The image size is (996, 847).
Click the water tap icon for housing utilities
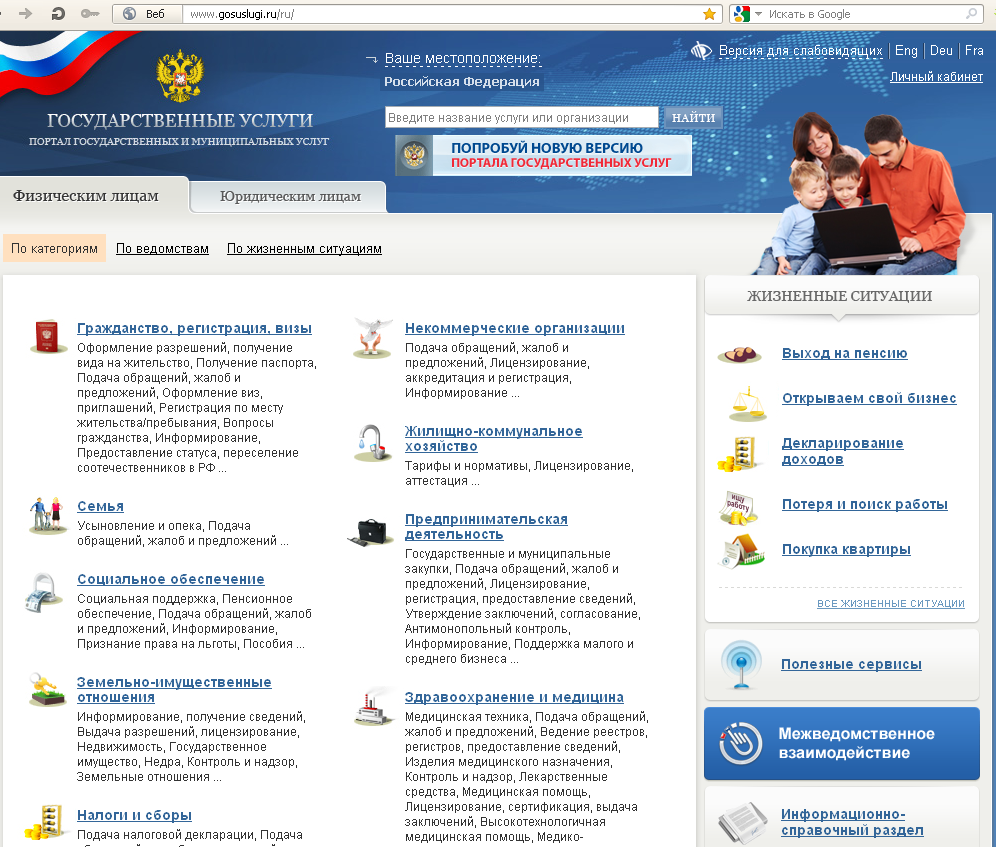pyautogui.click(x=374, y=442)
